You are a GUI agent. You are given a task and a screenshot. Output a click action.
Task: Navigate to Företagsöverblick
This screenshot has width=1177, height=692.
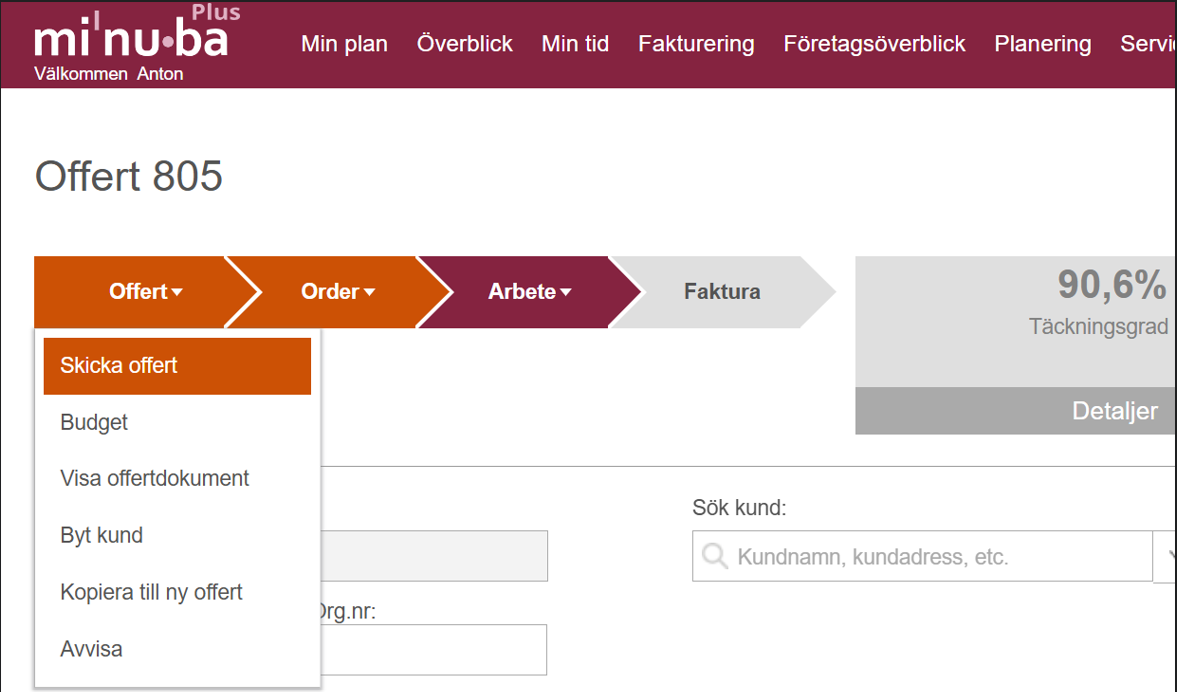click(x=874, y=44)
